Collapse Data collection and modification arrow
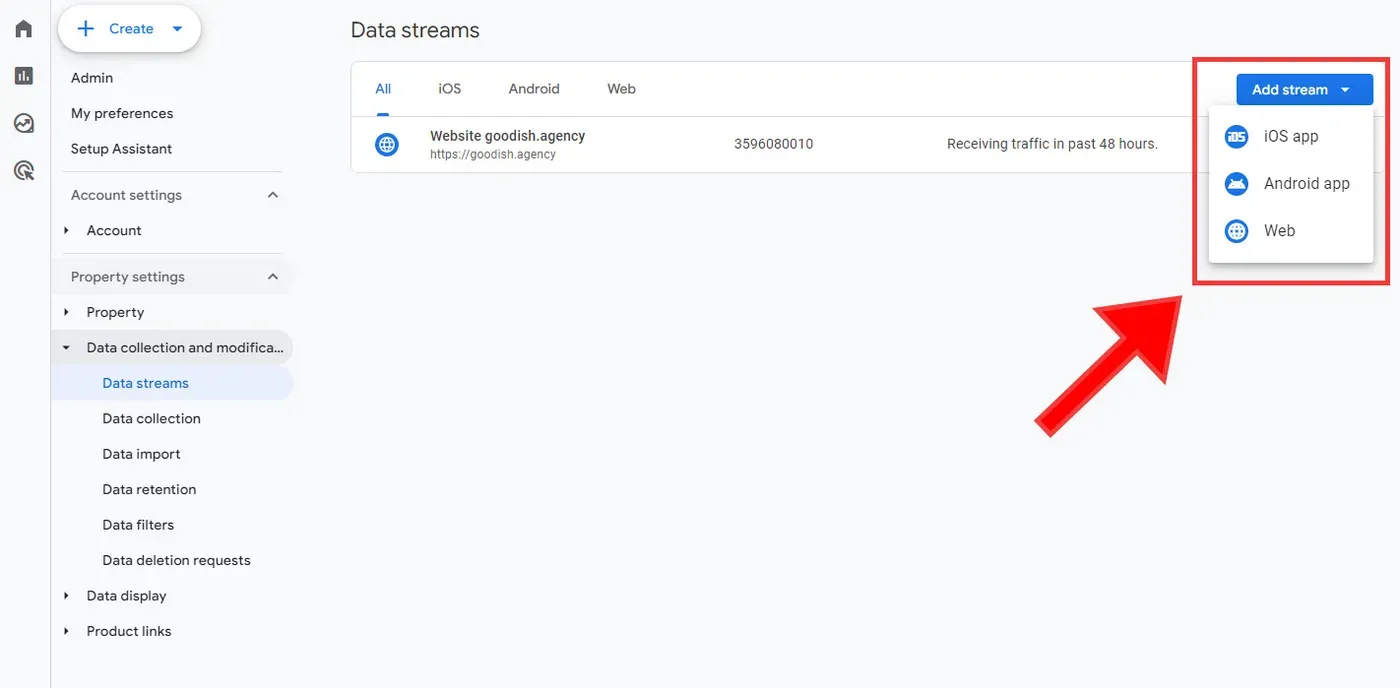The image size is (1400, 688). [67, 348]
